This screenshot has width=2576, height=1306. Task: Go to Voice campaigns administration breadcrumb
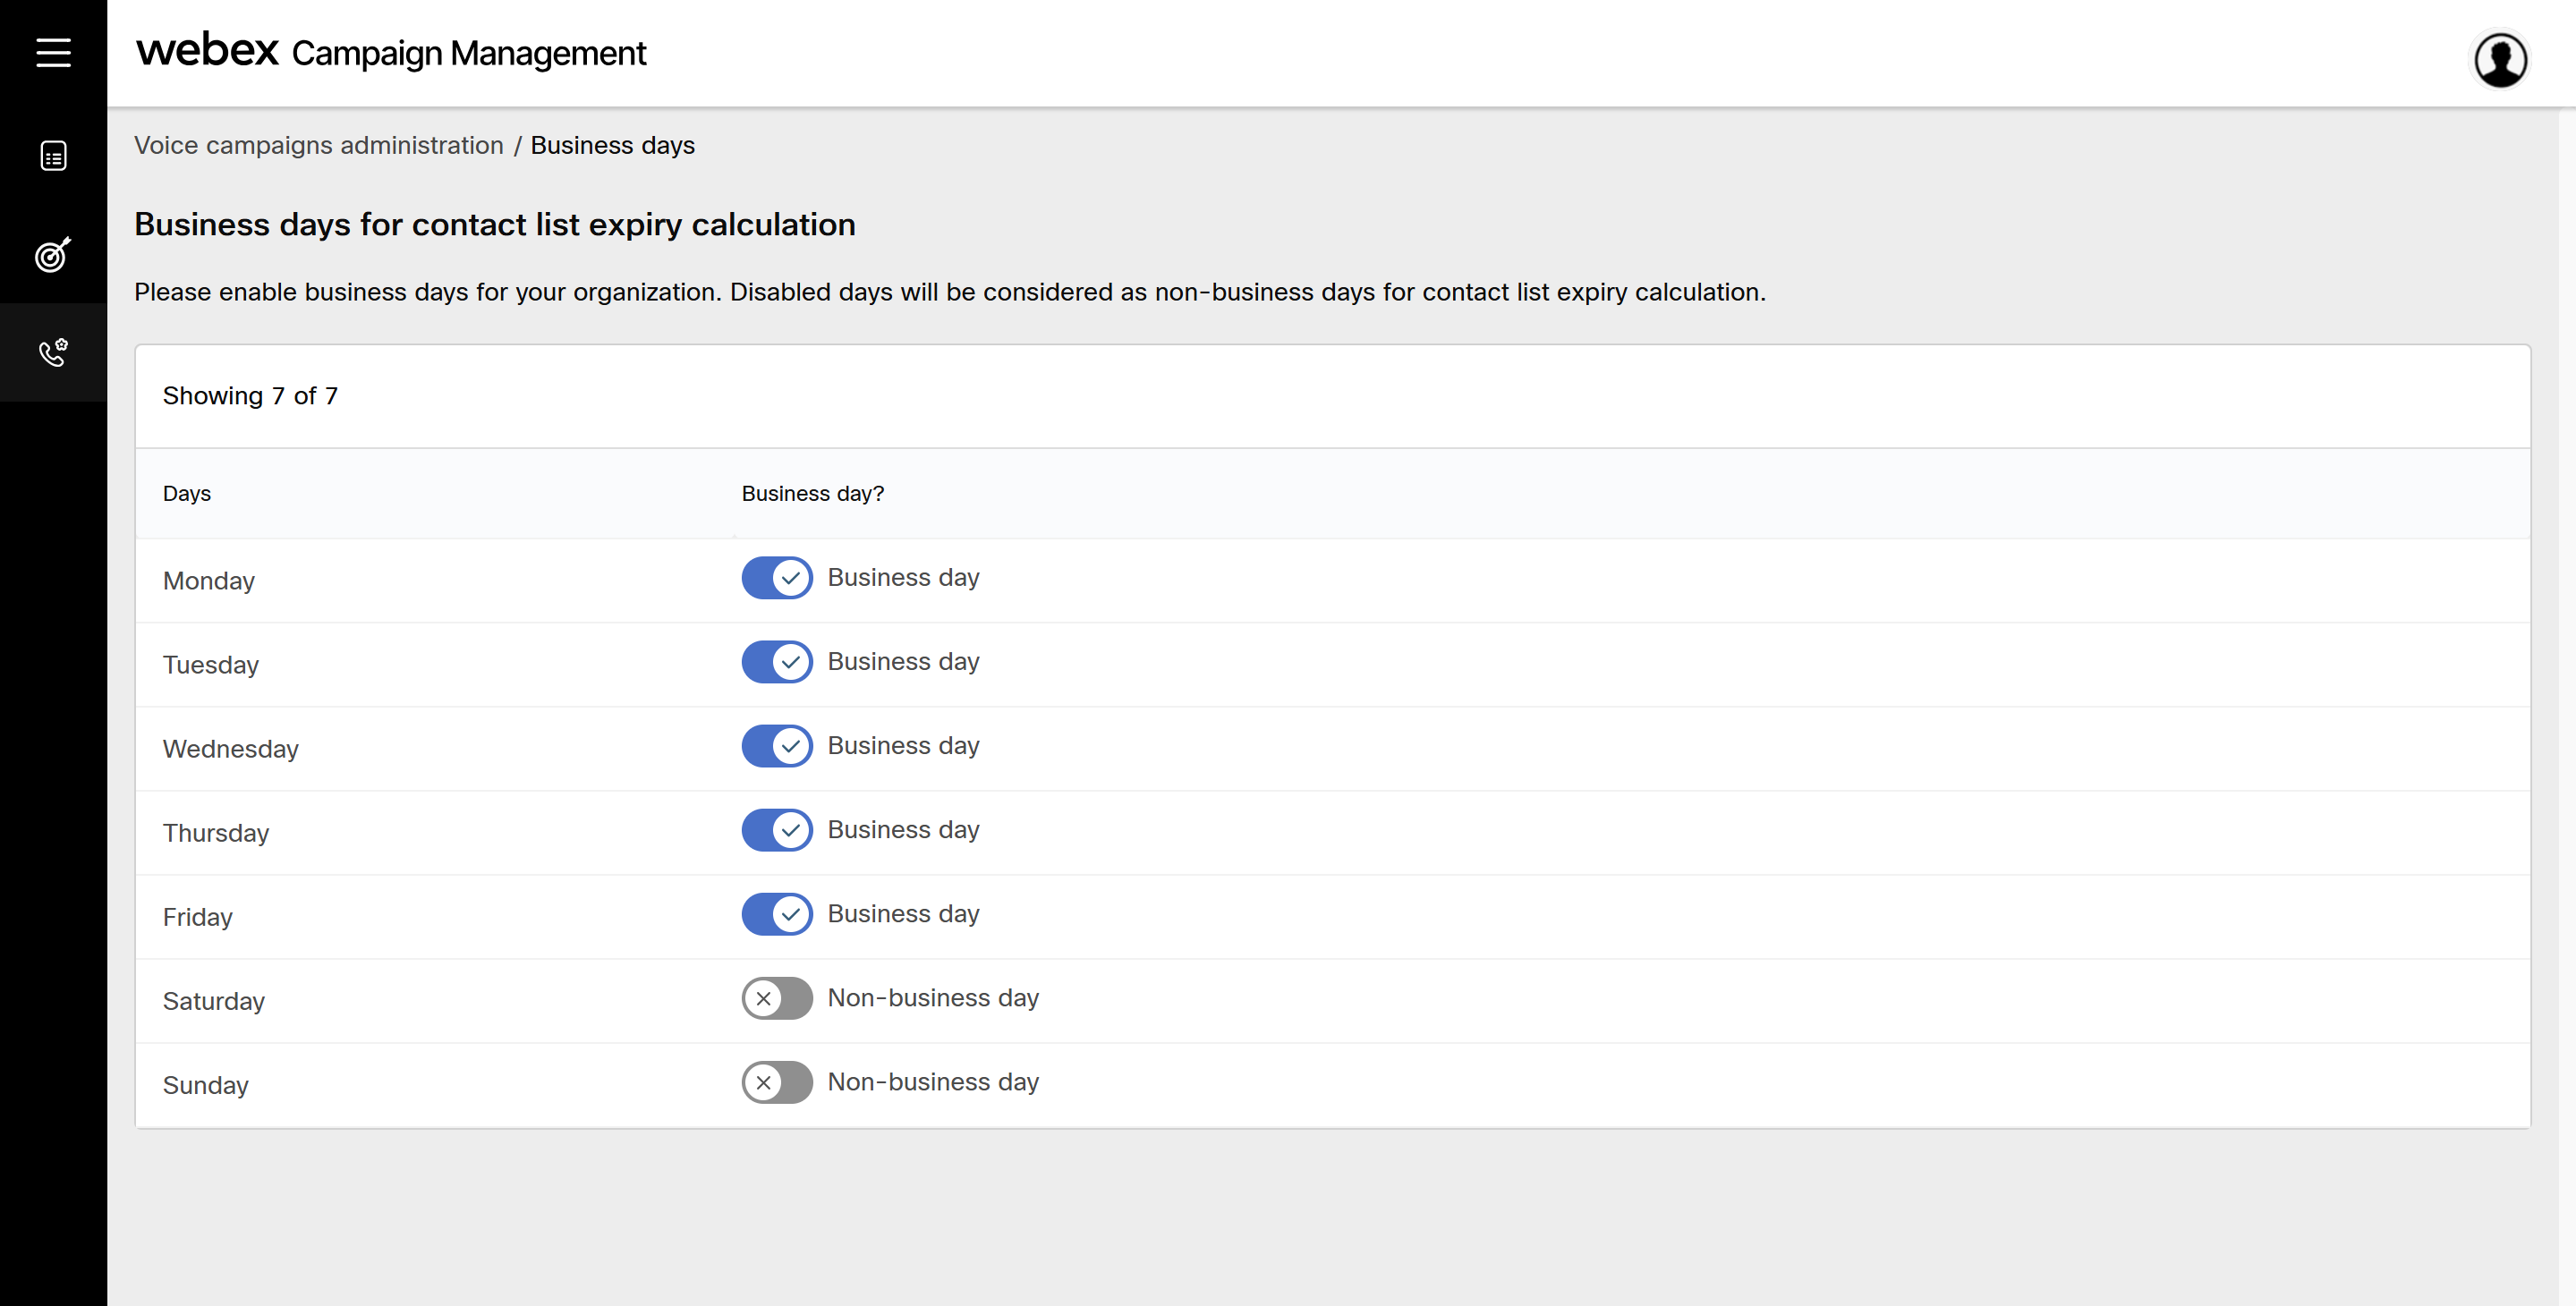point(319,145)
